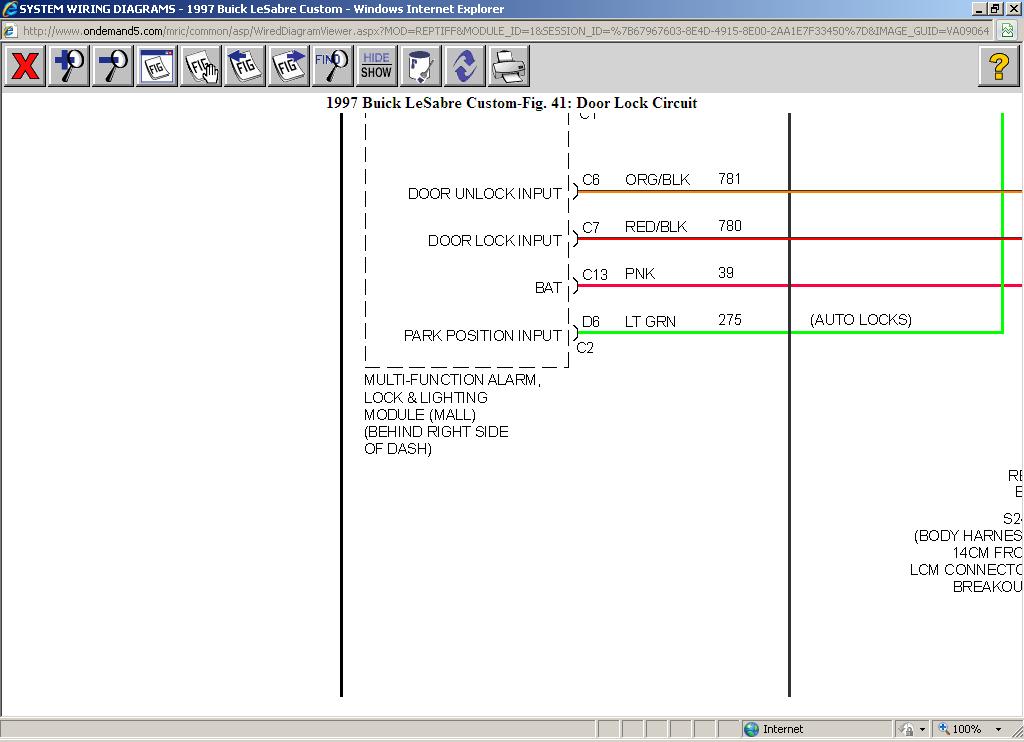Click the Internet zone globe in status bar
Viewport: 1024px width, 742px height.
(752, 729)
